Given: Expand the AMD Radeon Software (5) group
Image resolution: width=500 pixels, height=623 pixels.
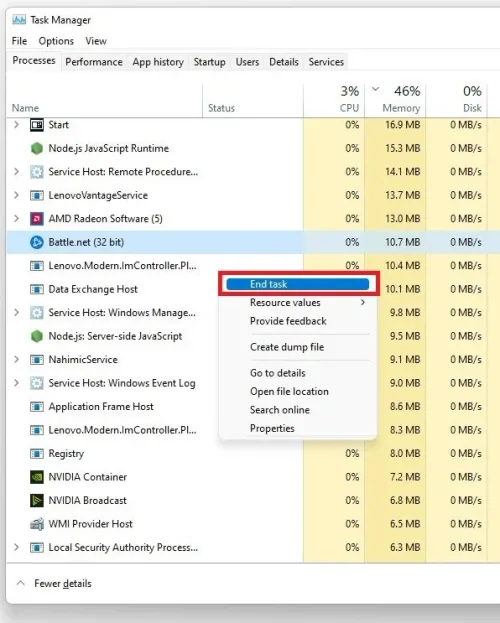Looking at the screenshot, I should (x=16, y=219).
